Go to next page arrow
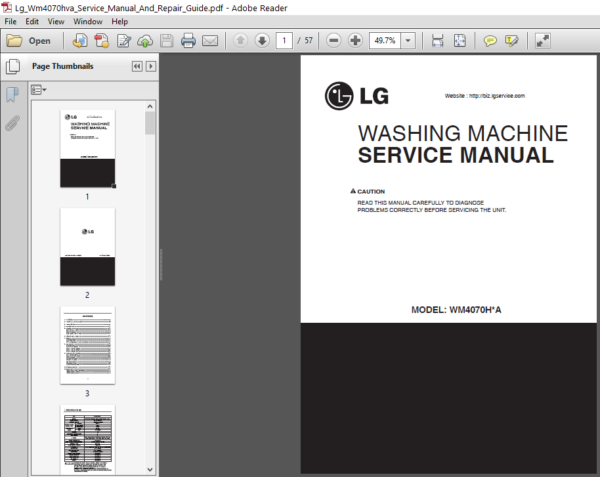 (262, 40)
